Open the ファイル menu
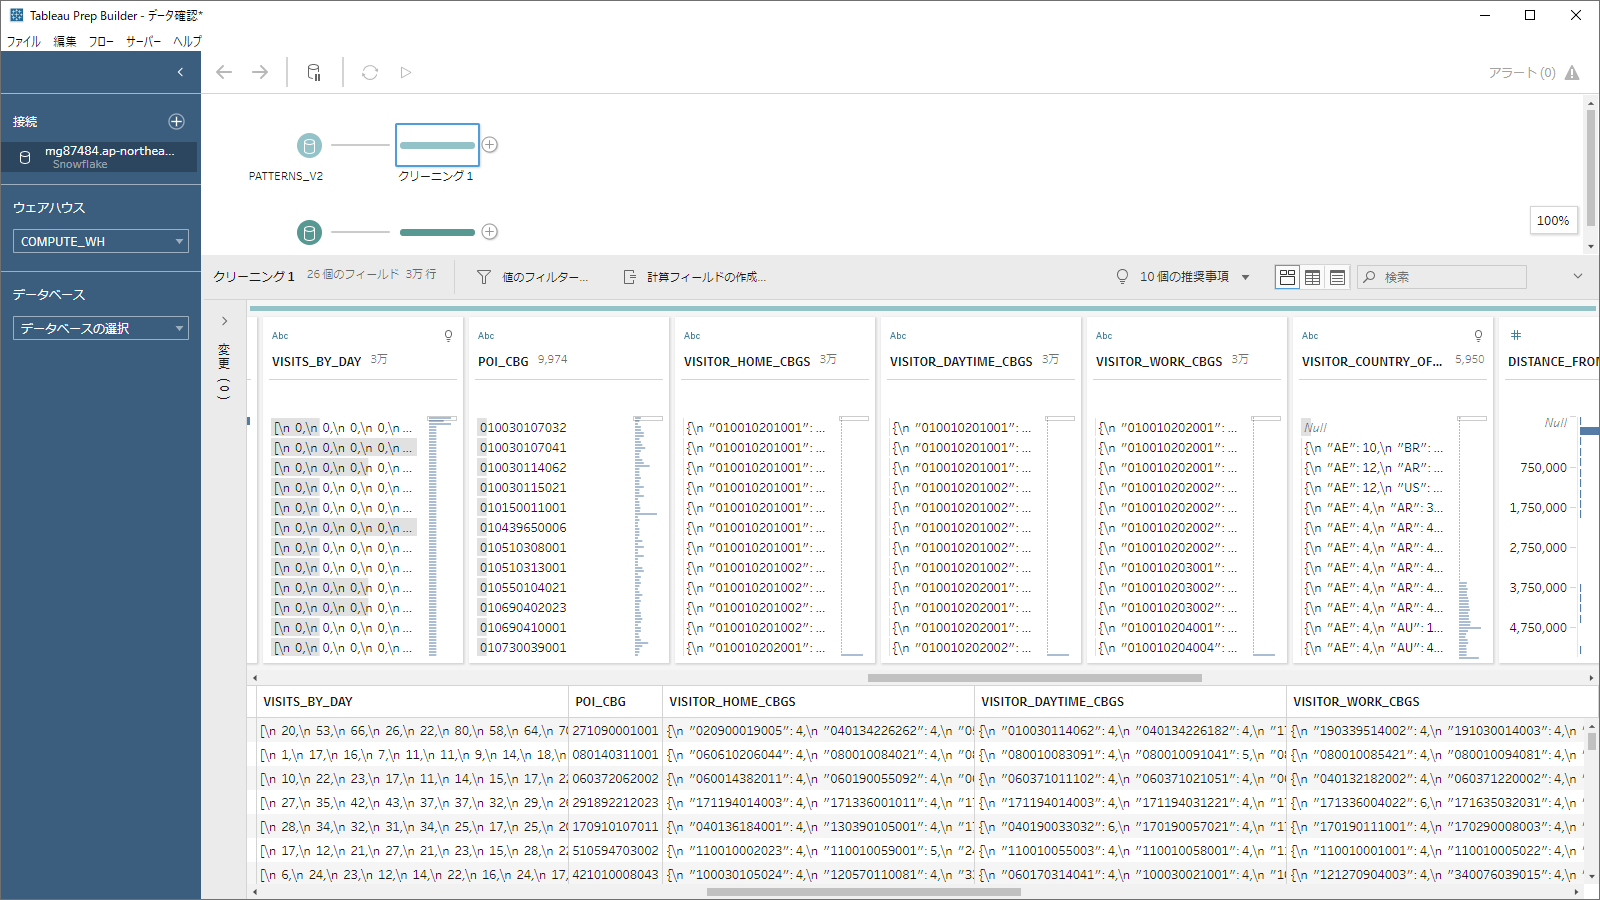The image size is (1600, 900). [24, 41]
